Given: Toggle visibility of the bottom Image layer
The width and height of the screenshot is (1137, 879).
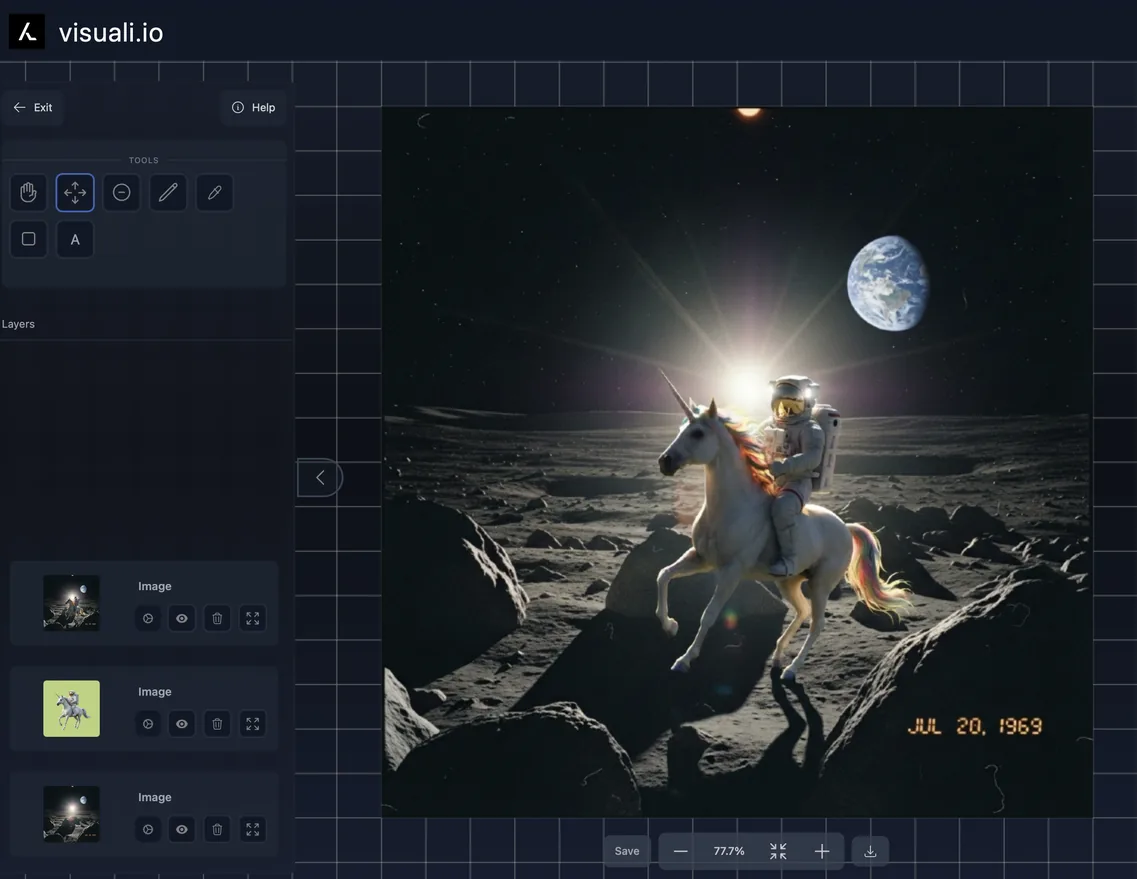Looking at the screenshot, I should coord(182,828).
